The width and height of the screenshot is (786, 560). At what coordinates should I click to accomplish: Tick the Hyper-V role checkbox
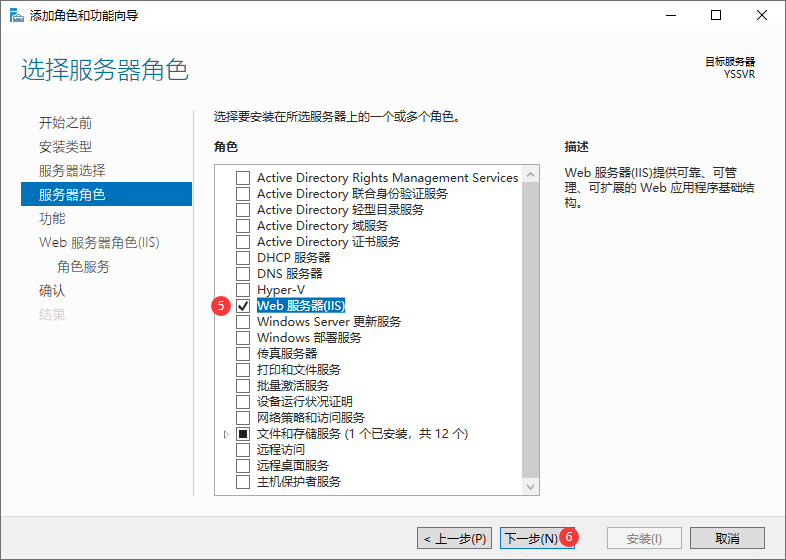pyautogui.click(x=243, y=290)
